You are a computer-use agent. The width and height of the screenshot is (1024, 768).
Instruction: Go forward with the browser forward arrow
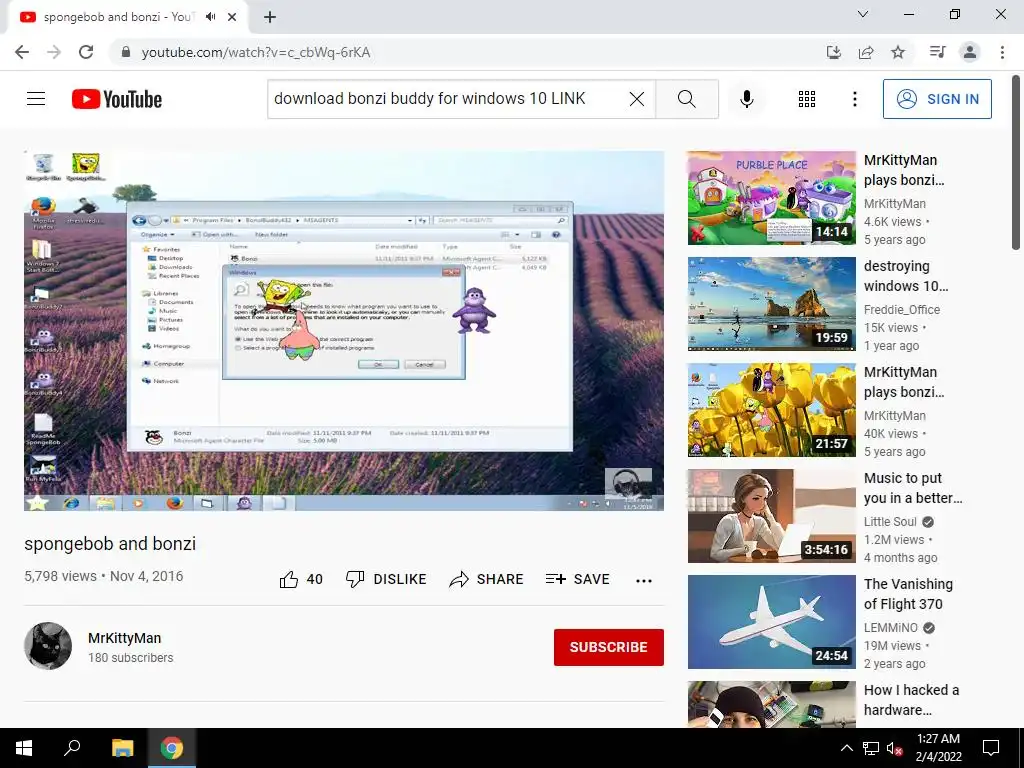point(54,52)
